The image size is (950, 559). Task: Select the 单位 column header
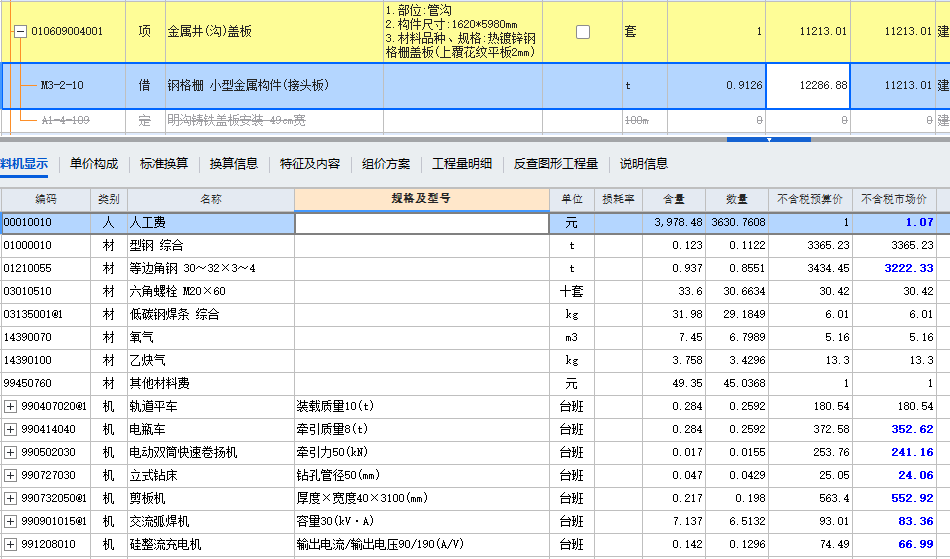[572, 199]
